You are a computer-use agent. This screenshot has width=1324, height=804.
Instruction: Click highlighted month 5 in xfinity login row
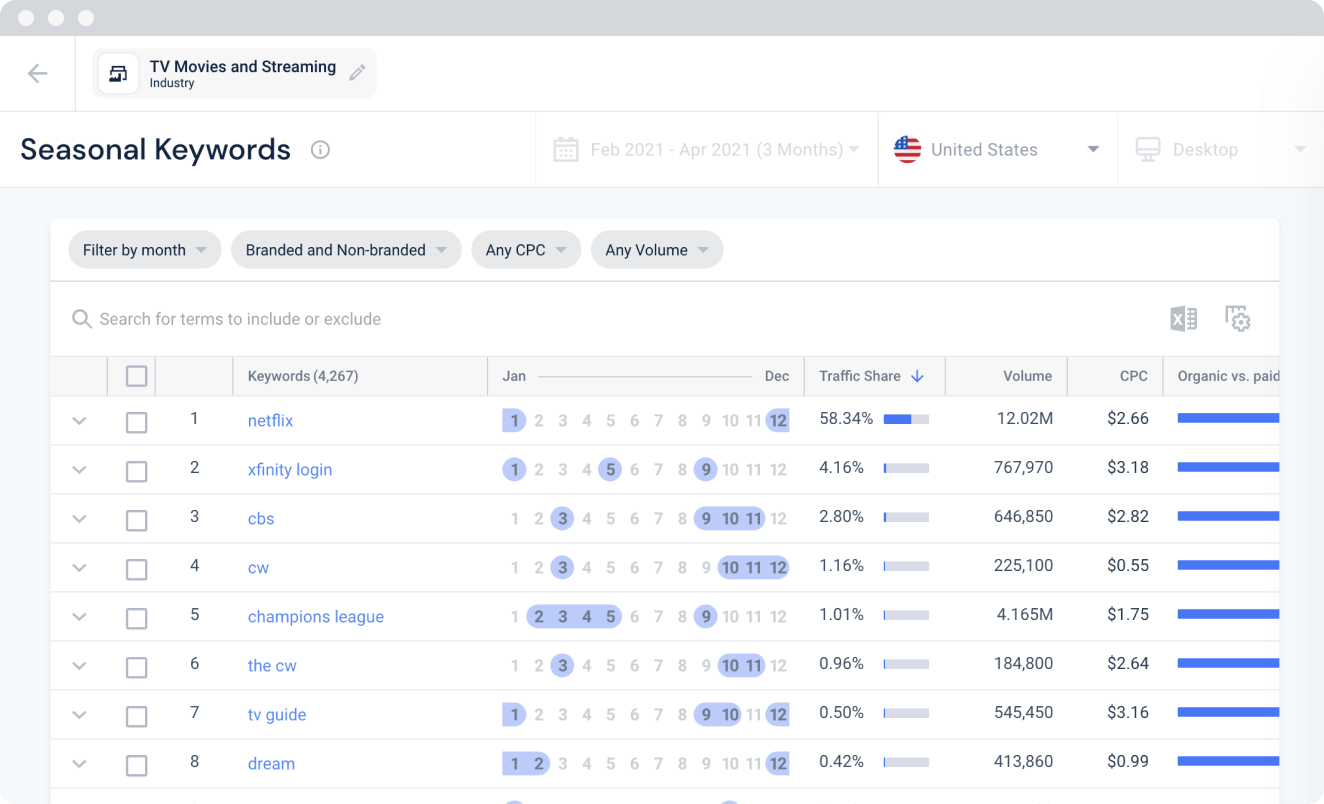point(610,470)
